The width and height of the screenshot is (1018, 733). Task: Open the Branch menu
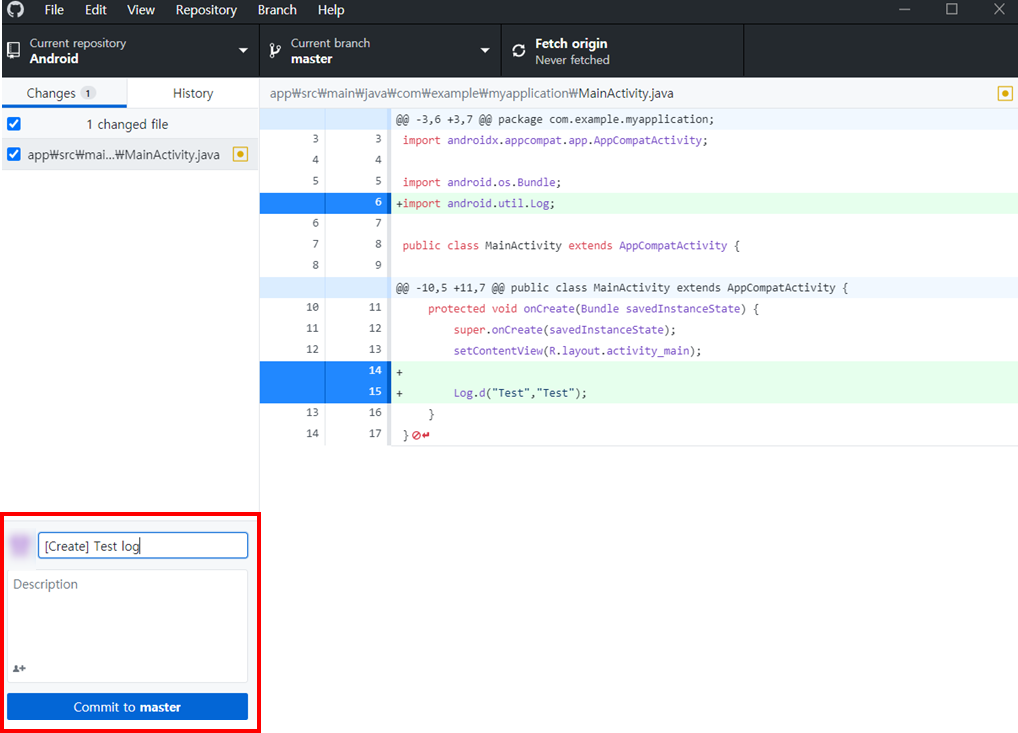point(277,10)
